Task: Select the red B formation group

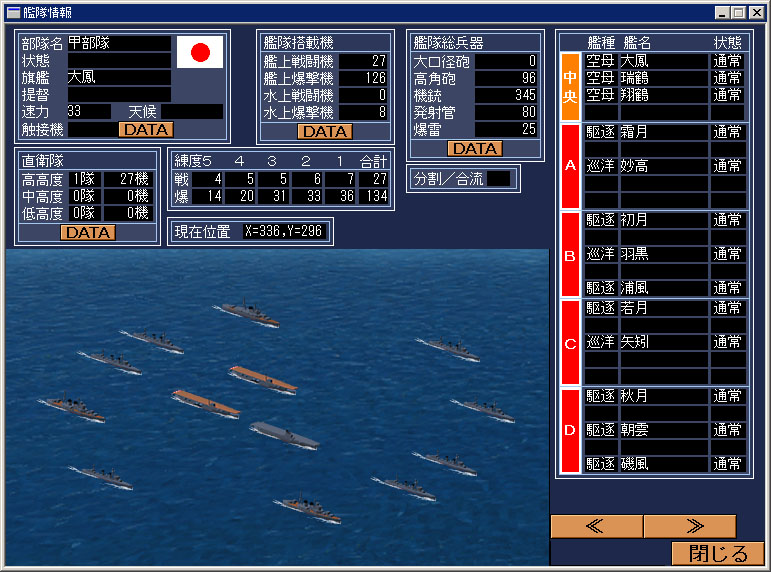Action: (x=570, y=254)
